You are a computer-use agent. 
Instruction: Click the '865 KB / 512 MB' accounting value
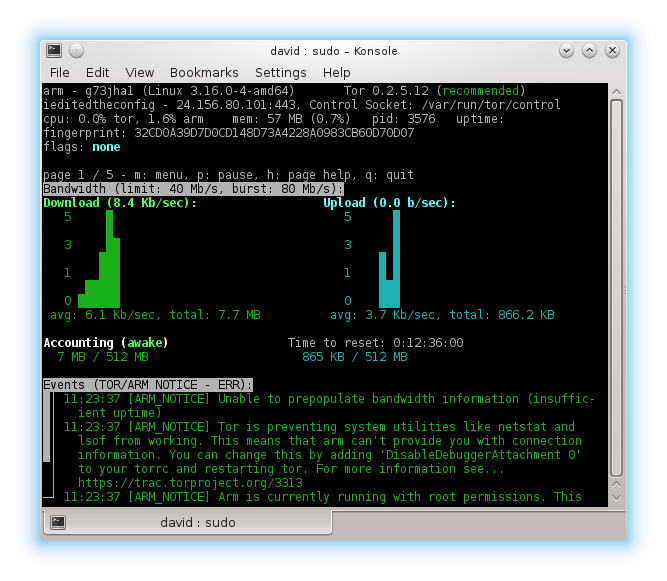click(355, 357)
